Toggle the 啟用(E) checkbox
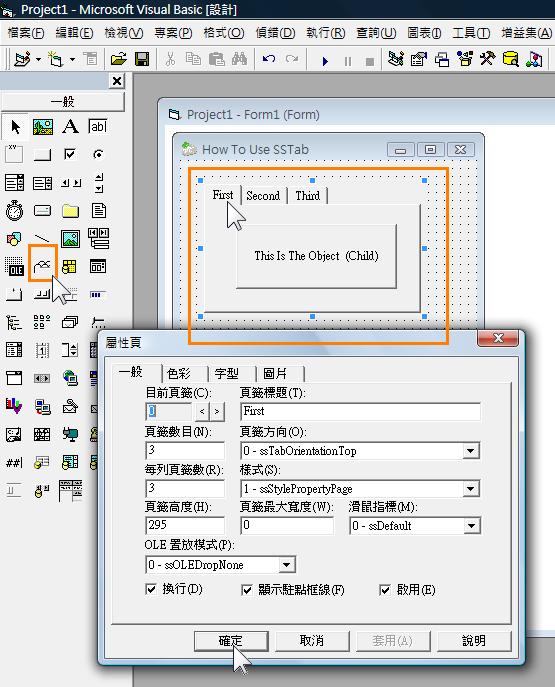 pos(385,590)
